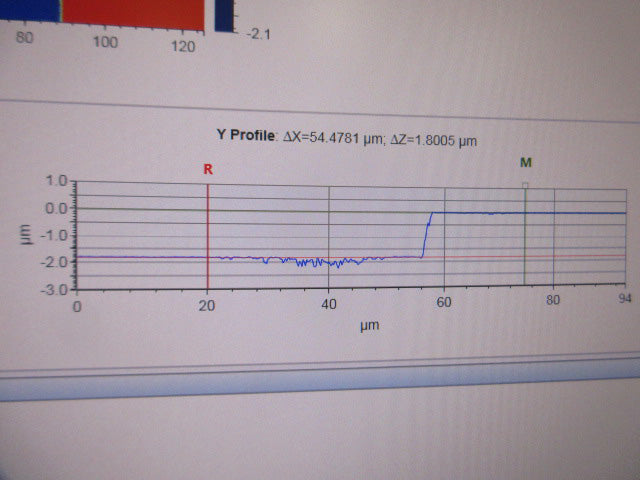Click the ΔZ=1.8005 µm readout
The height and width of the screenshot is (480, 640).
436,140
